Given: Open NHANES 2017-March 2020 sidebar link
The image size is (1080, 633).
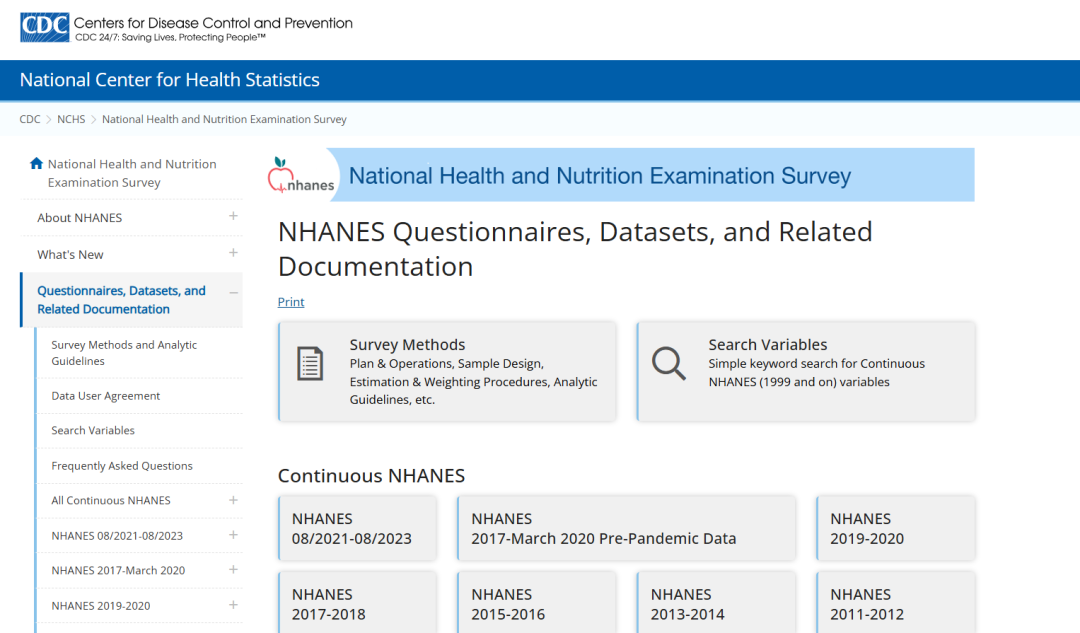Looking at the screenshot, I should point(118,570).
